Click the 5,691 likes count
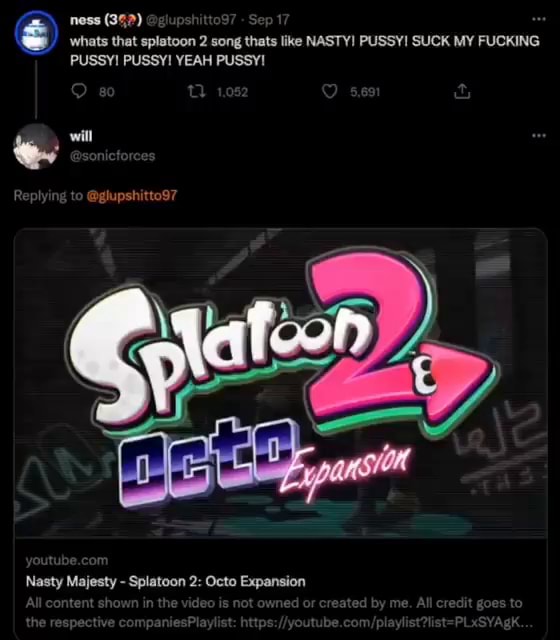The width and height of the screenshot is (560, 640). pos(365,92)
